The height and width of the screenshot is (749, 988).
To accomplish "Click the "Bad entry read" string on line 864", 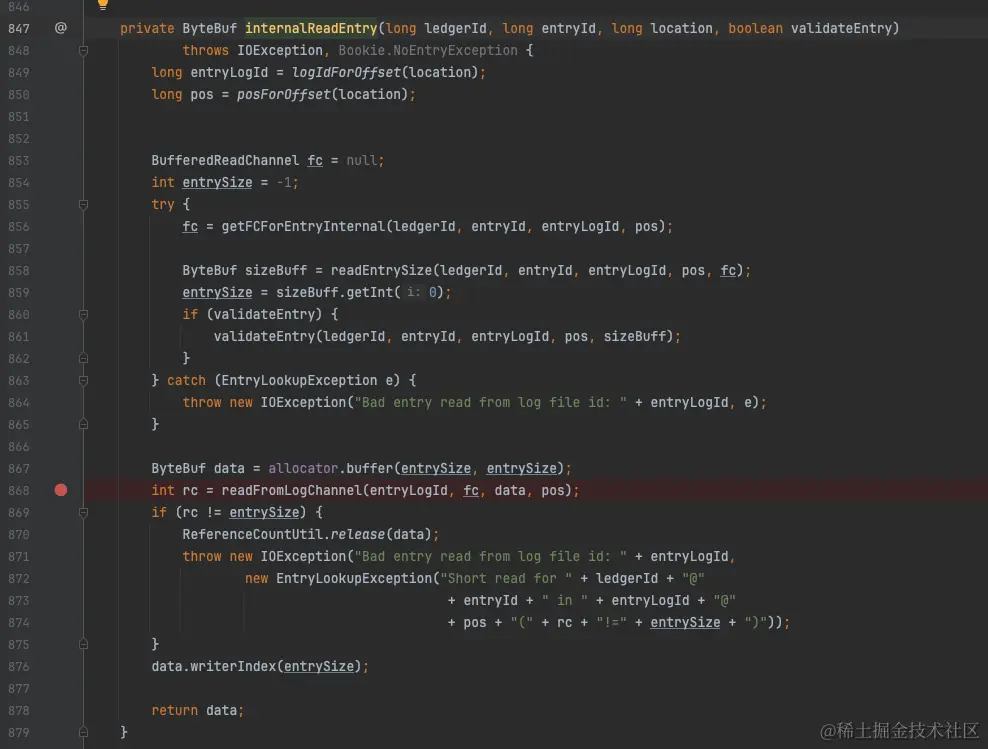I will click(491, 403).
